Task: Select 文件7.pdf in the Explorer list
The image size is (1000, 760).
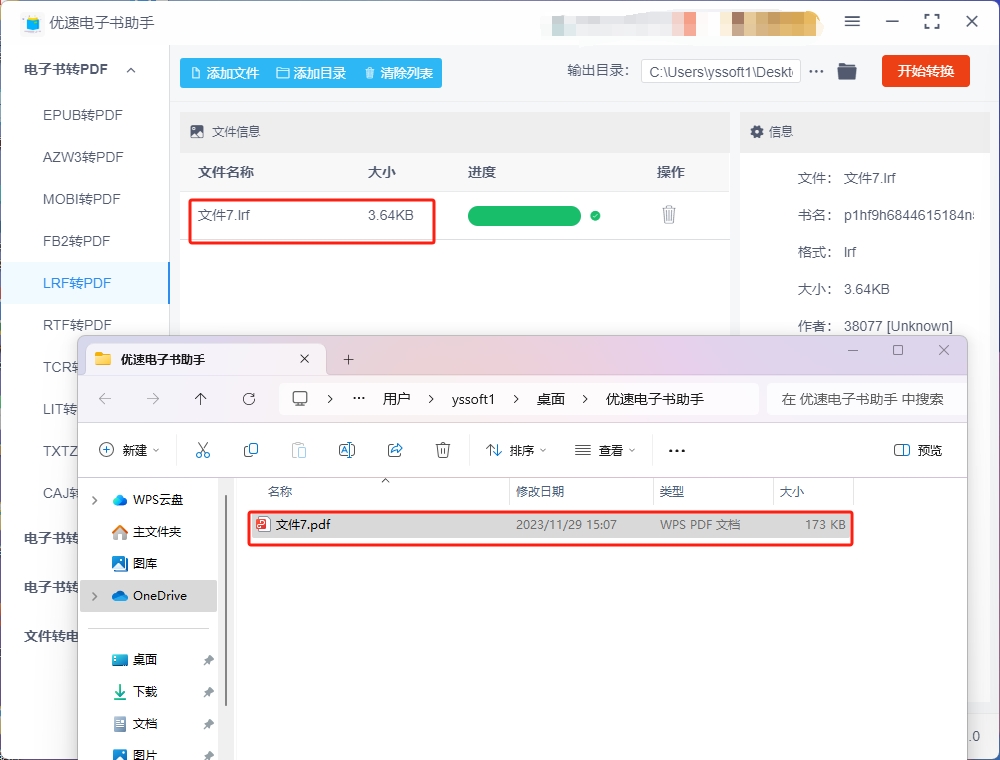Action: coord(550,525)
